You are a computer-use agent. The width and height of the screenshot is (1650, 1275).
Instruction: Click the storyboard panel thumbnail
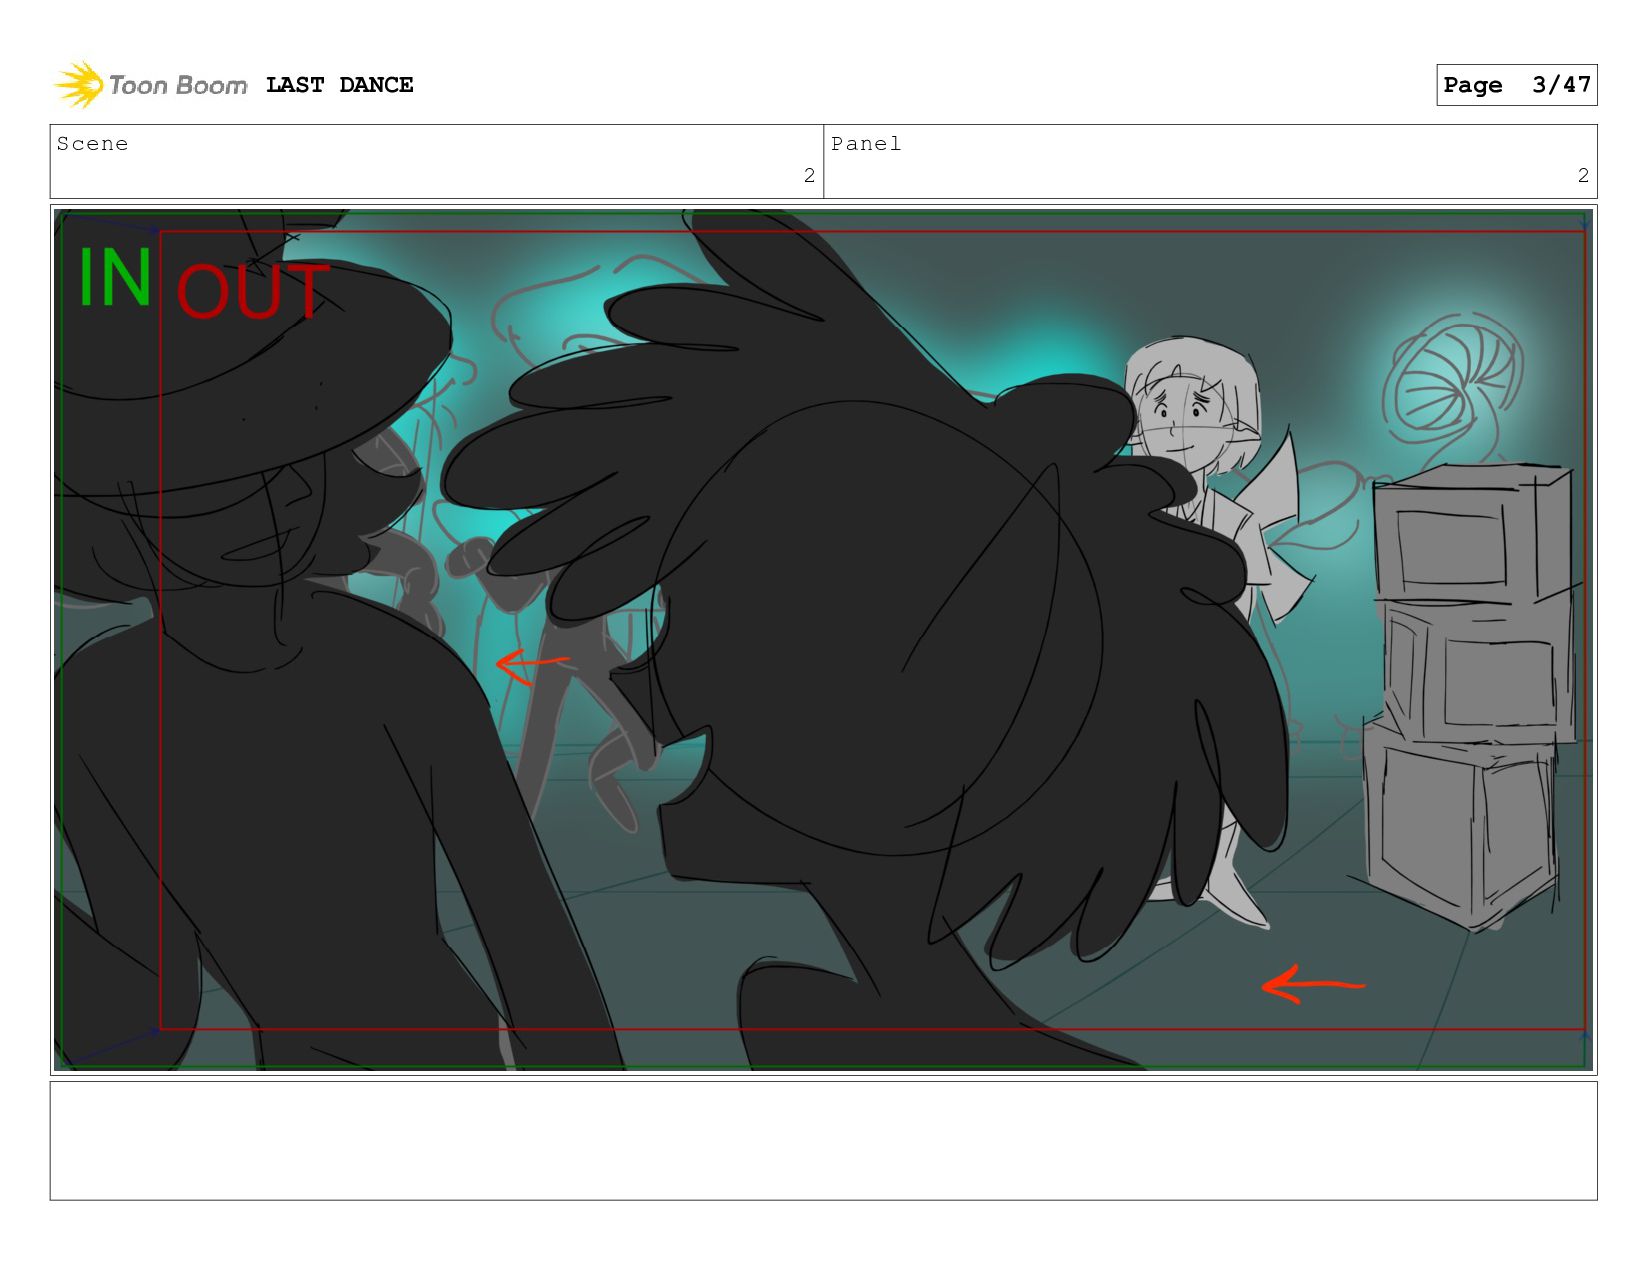tap(823, 640)
